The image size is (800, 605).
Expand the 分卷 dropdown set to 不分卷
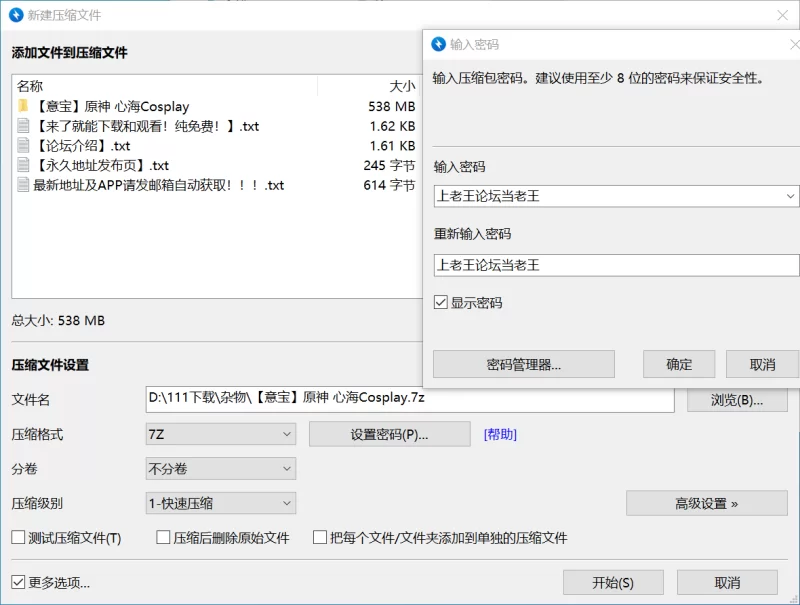pyautogui.click(x=220, y=468)
